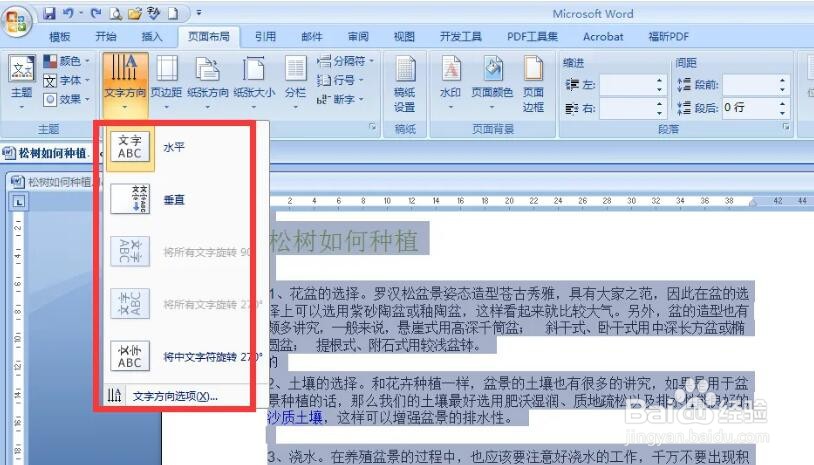The image size is (814, 465).
Task: Undo the last action
Action: tap(68, 13)
